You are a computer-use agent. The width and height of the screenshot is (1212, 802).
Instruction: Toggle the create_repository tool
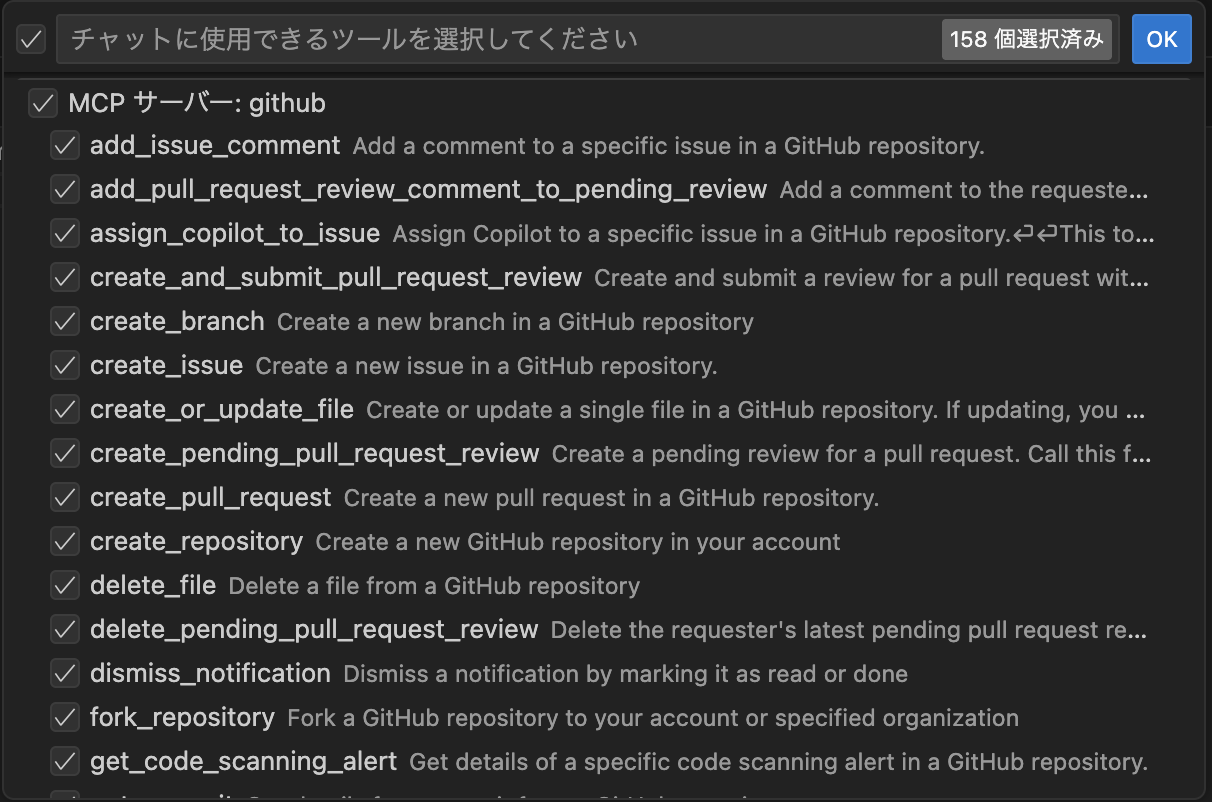pos(65,541)
